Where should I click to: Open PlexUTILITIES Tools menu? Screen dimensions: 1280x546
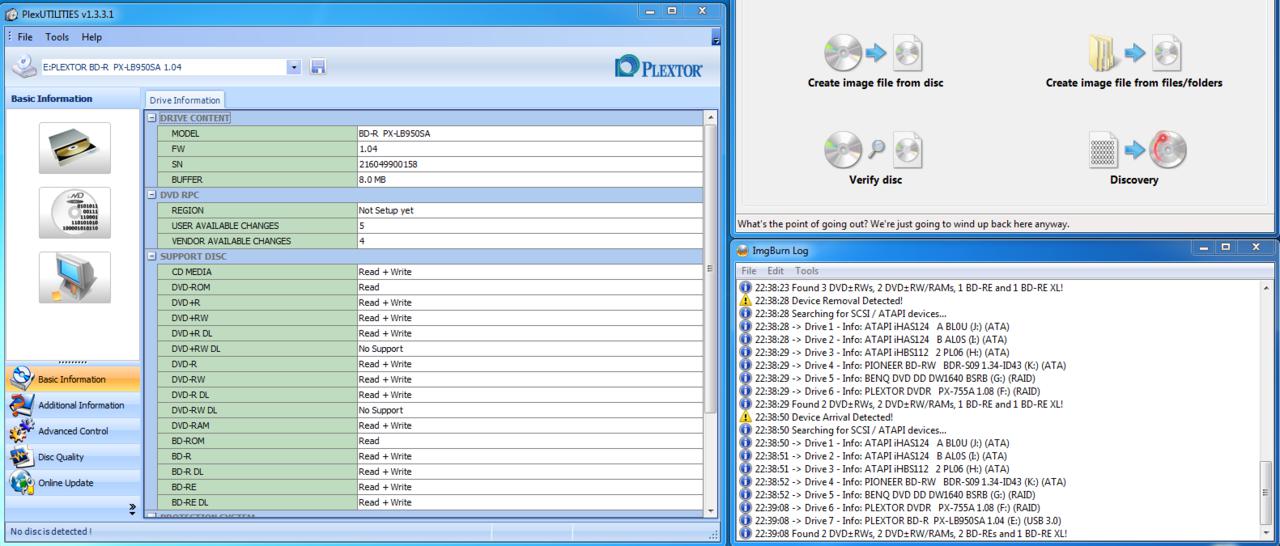[x=57, y=37]
